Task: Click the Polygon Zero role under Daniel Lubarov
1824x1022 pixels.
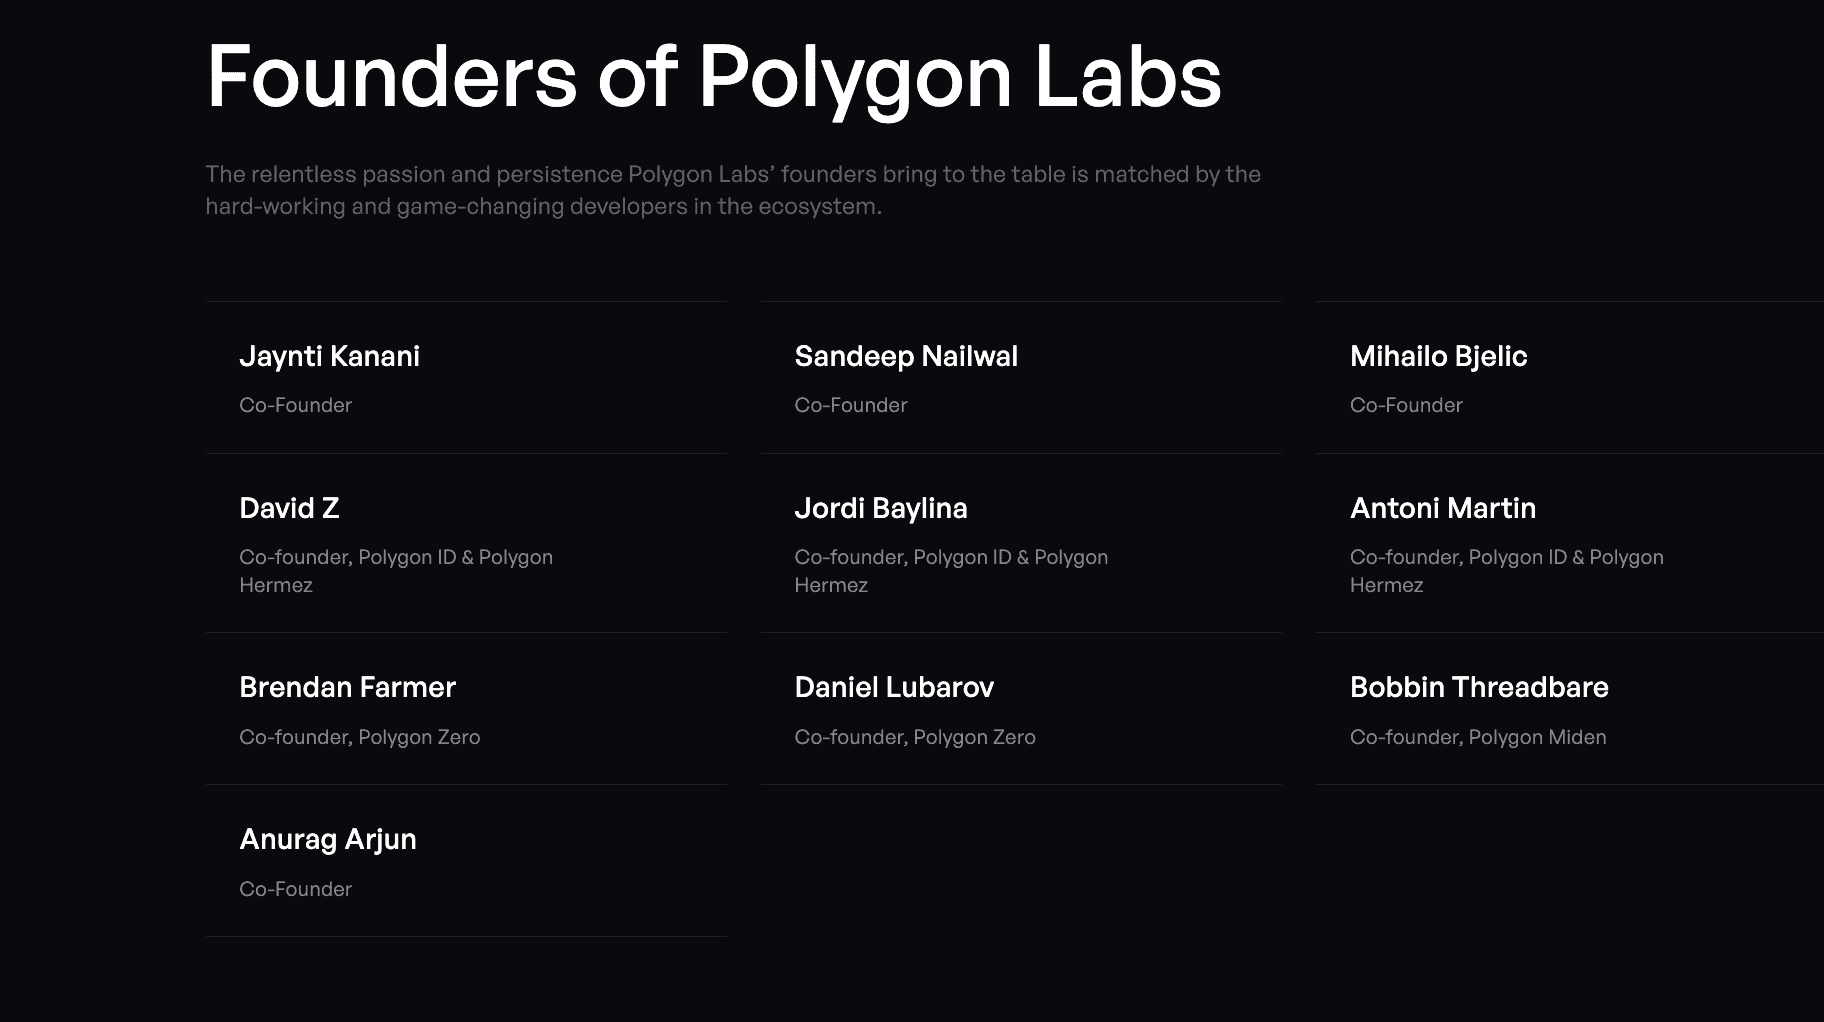Action: pos(915,738)
